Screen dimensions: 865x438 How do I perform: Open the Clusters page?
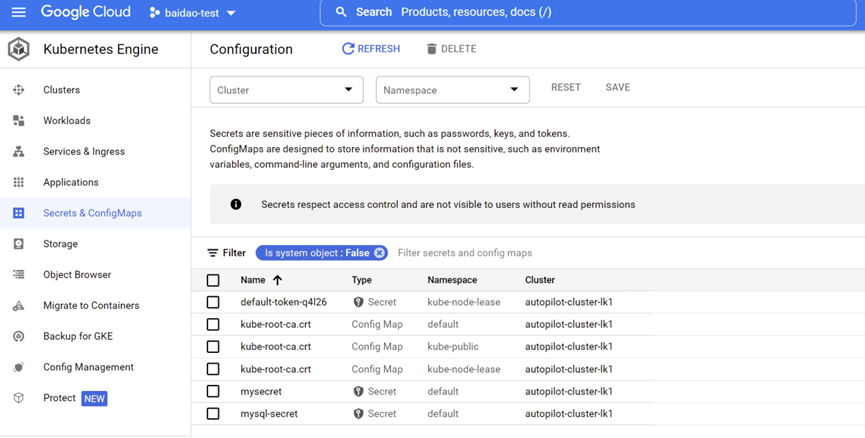(x=61, y=90)
